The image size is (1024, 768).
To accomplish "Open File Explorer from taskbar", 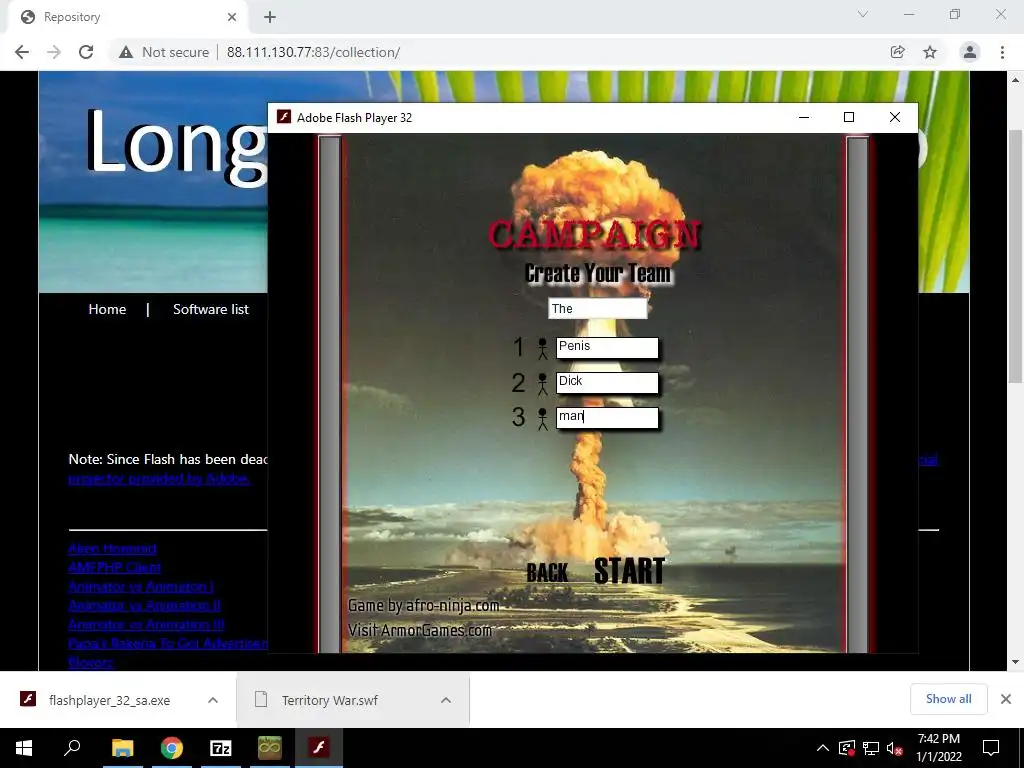I will pyautogui.click(x=122, y=748).
